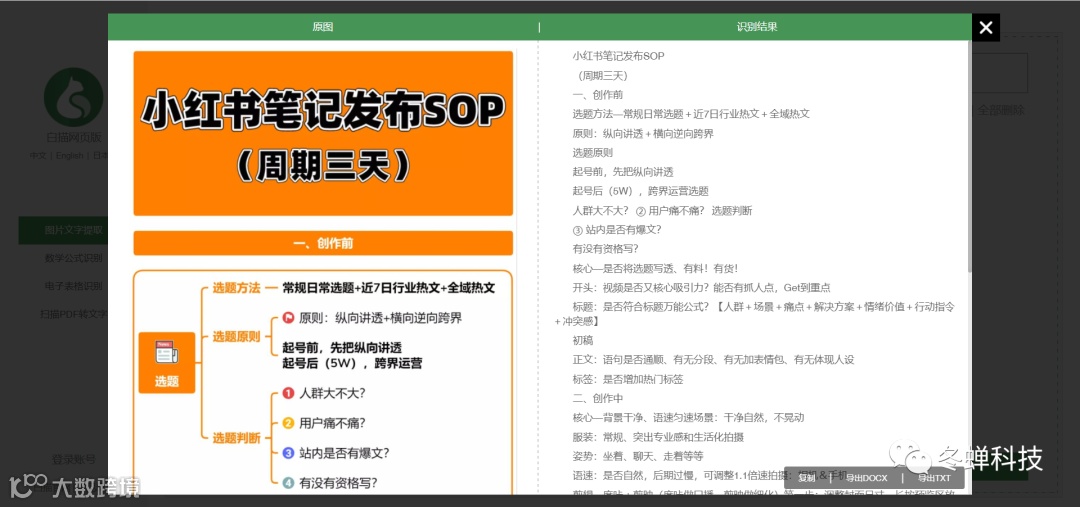Click the 复制 copy button

807,478
